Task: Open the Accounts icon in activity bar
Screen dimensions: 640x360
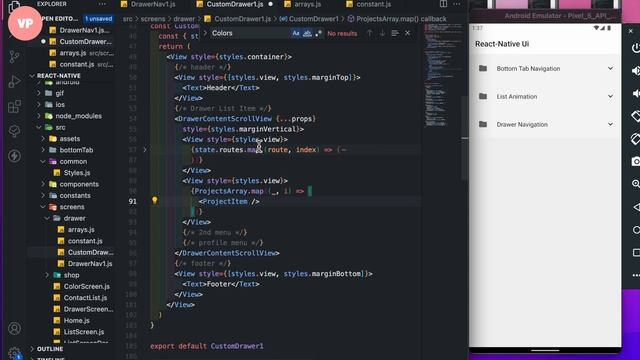Action: (x=14, y=329)
